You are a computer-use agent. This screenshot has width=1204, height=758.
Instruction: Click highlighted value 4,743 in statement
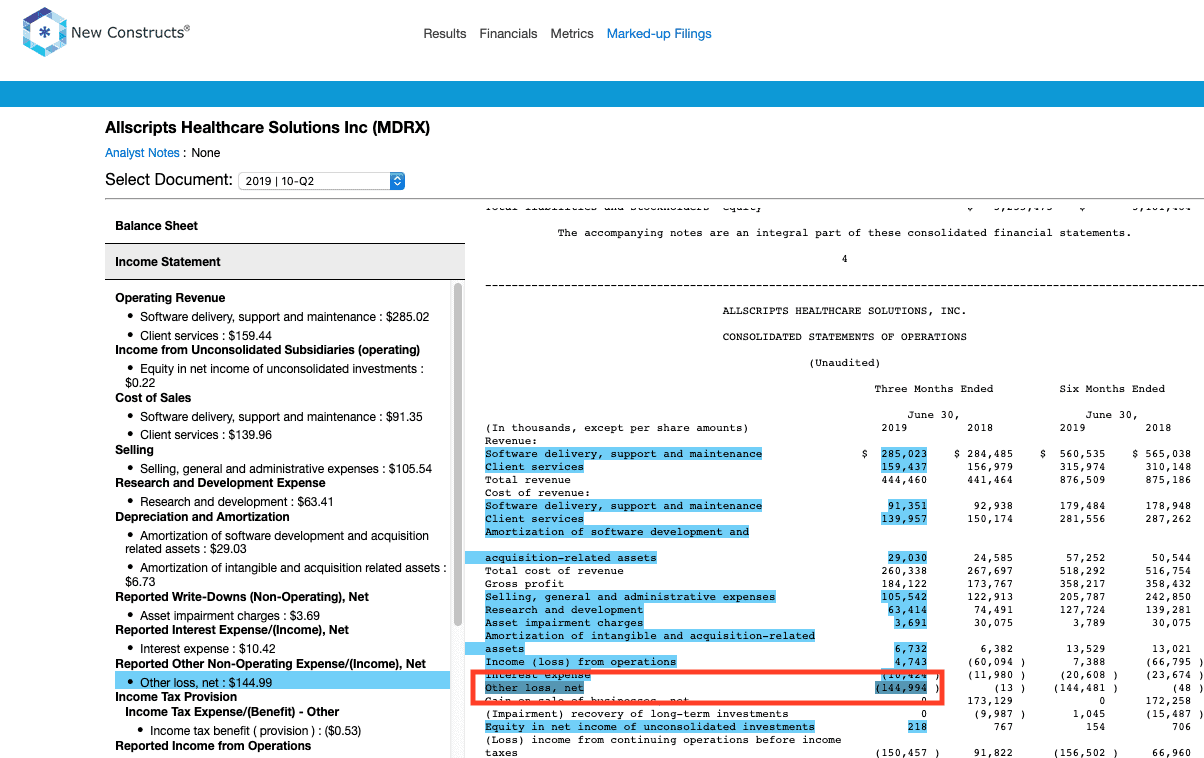point(910,662)
